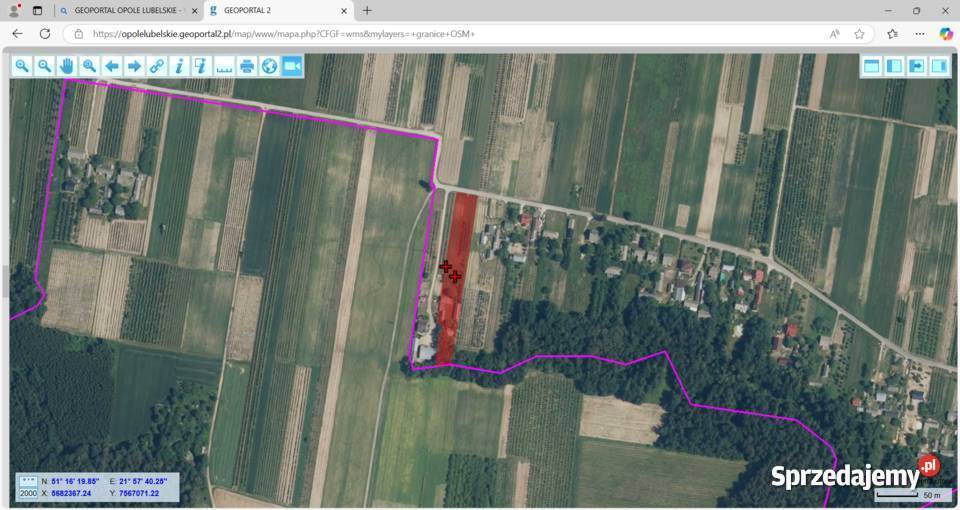The width and height of the screenshot is (960, 510).
Task: Toggle the highlighted video camera tool
Action: point(292,66)
